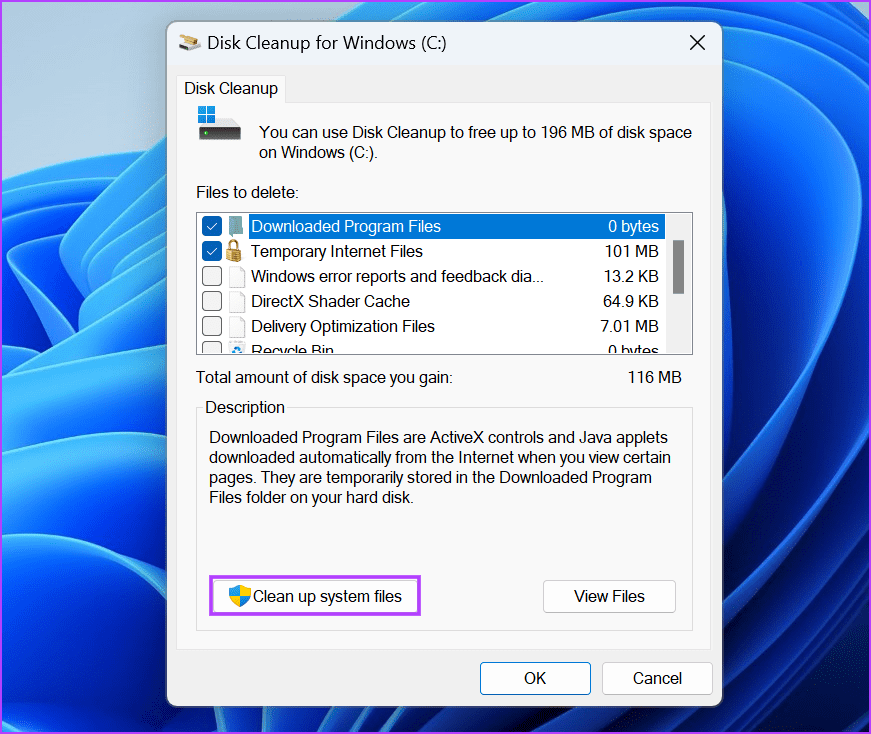Image resolution: width=871 pixels, height=734 pixels.
Task: Click the padlock icon beside Temporary Internet Files
Action: [234, 251]
